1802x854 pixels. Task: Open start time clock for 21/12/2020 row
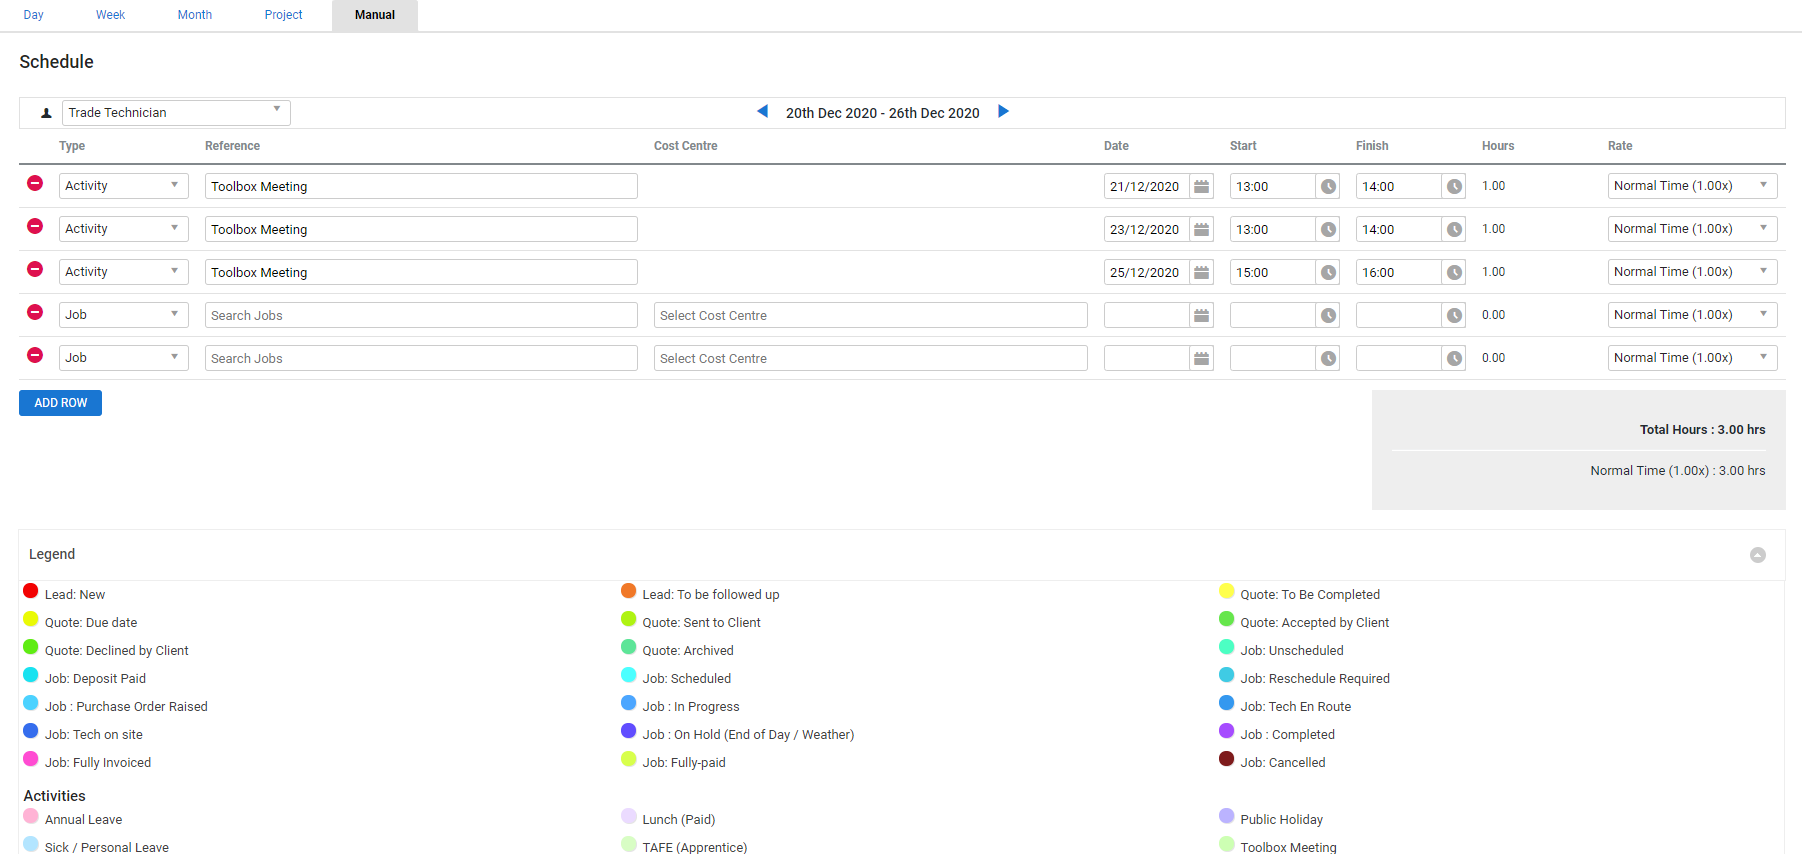[x=1328, y=186]
